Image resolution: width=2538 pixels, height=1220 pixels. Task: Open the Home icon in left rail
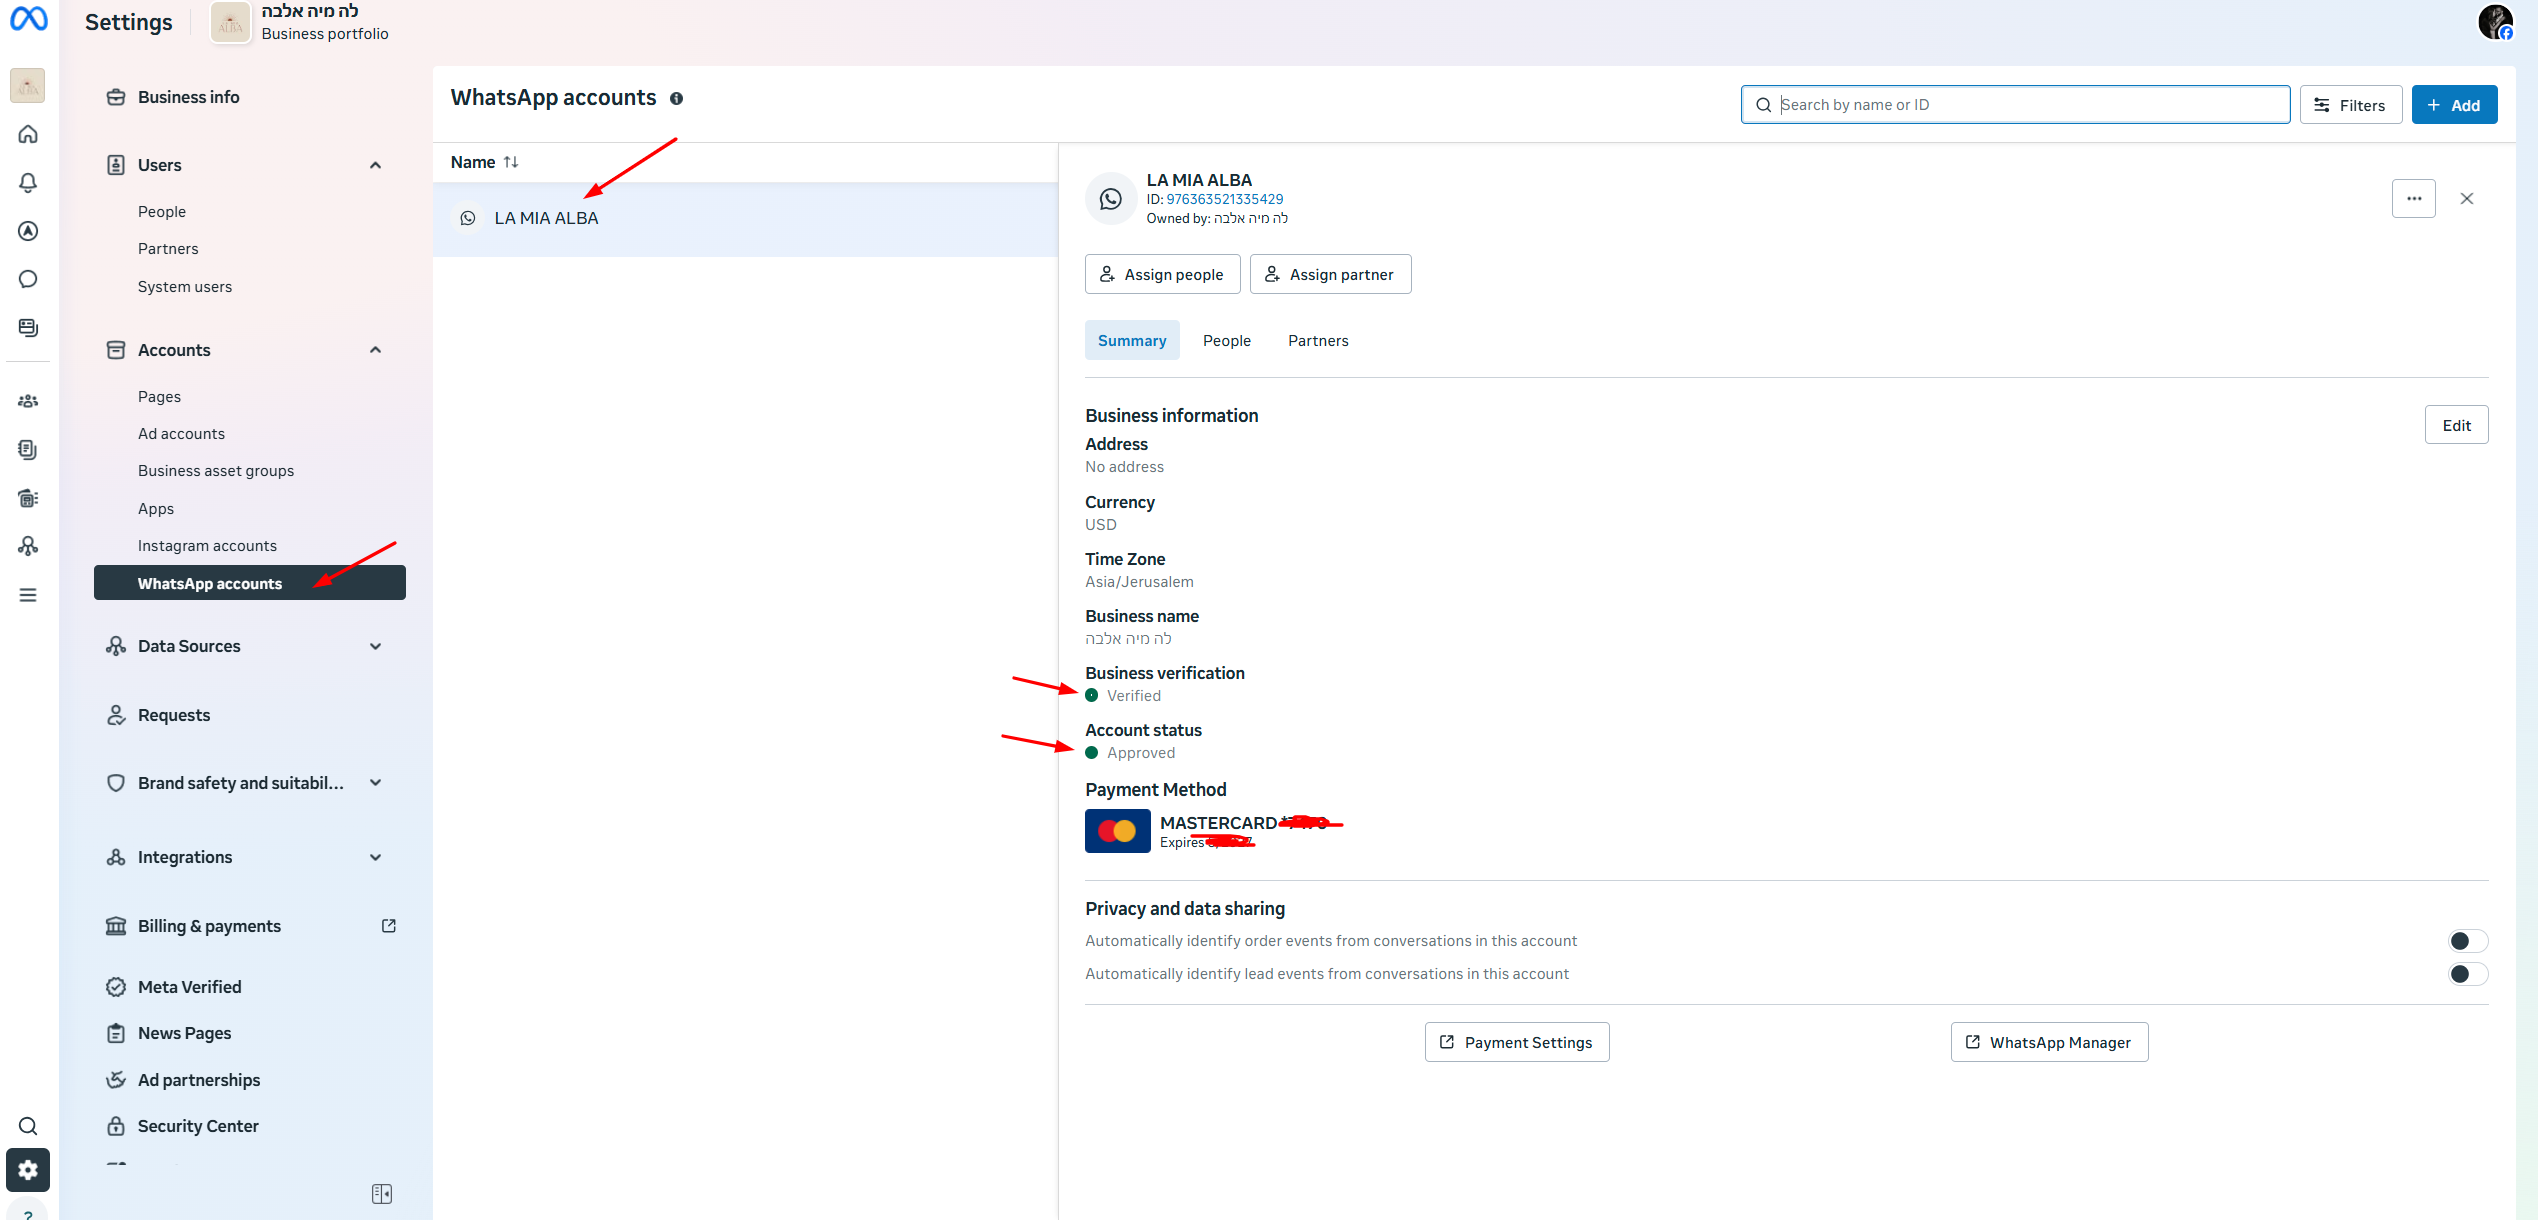tap(28, 134)
